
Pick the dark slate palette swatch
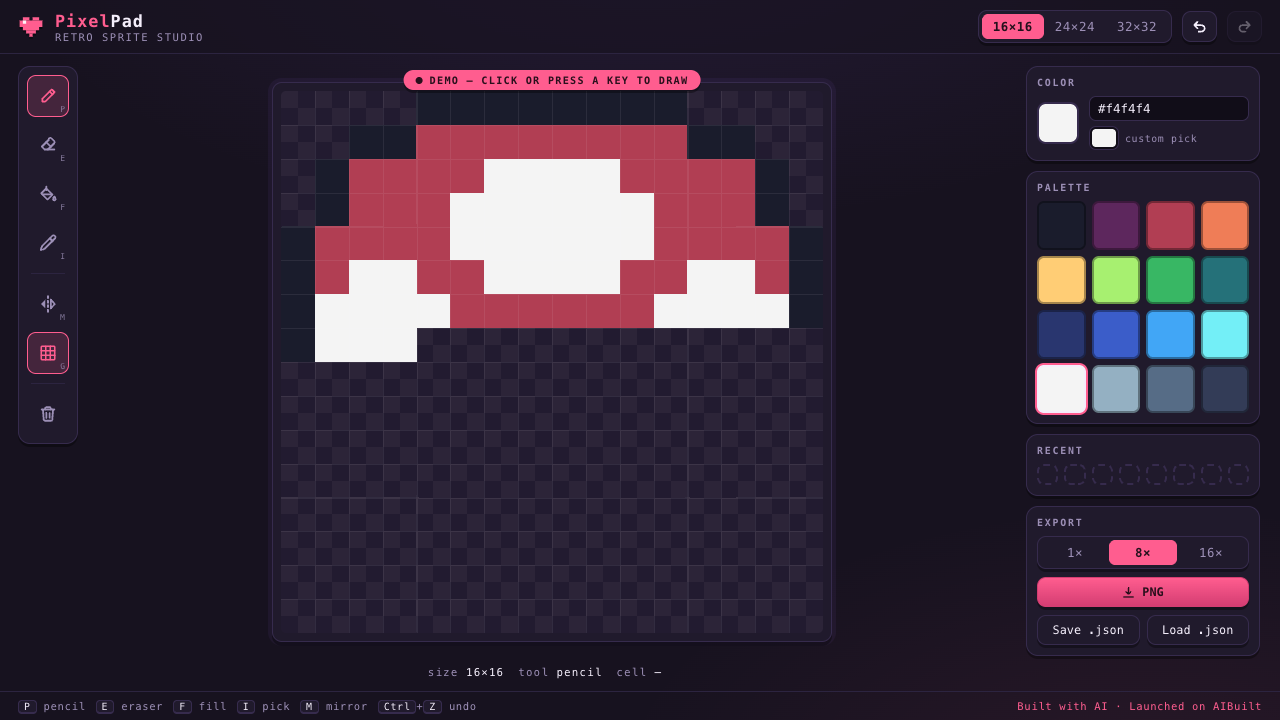click(1225, 389)
